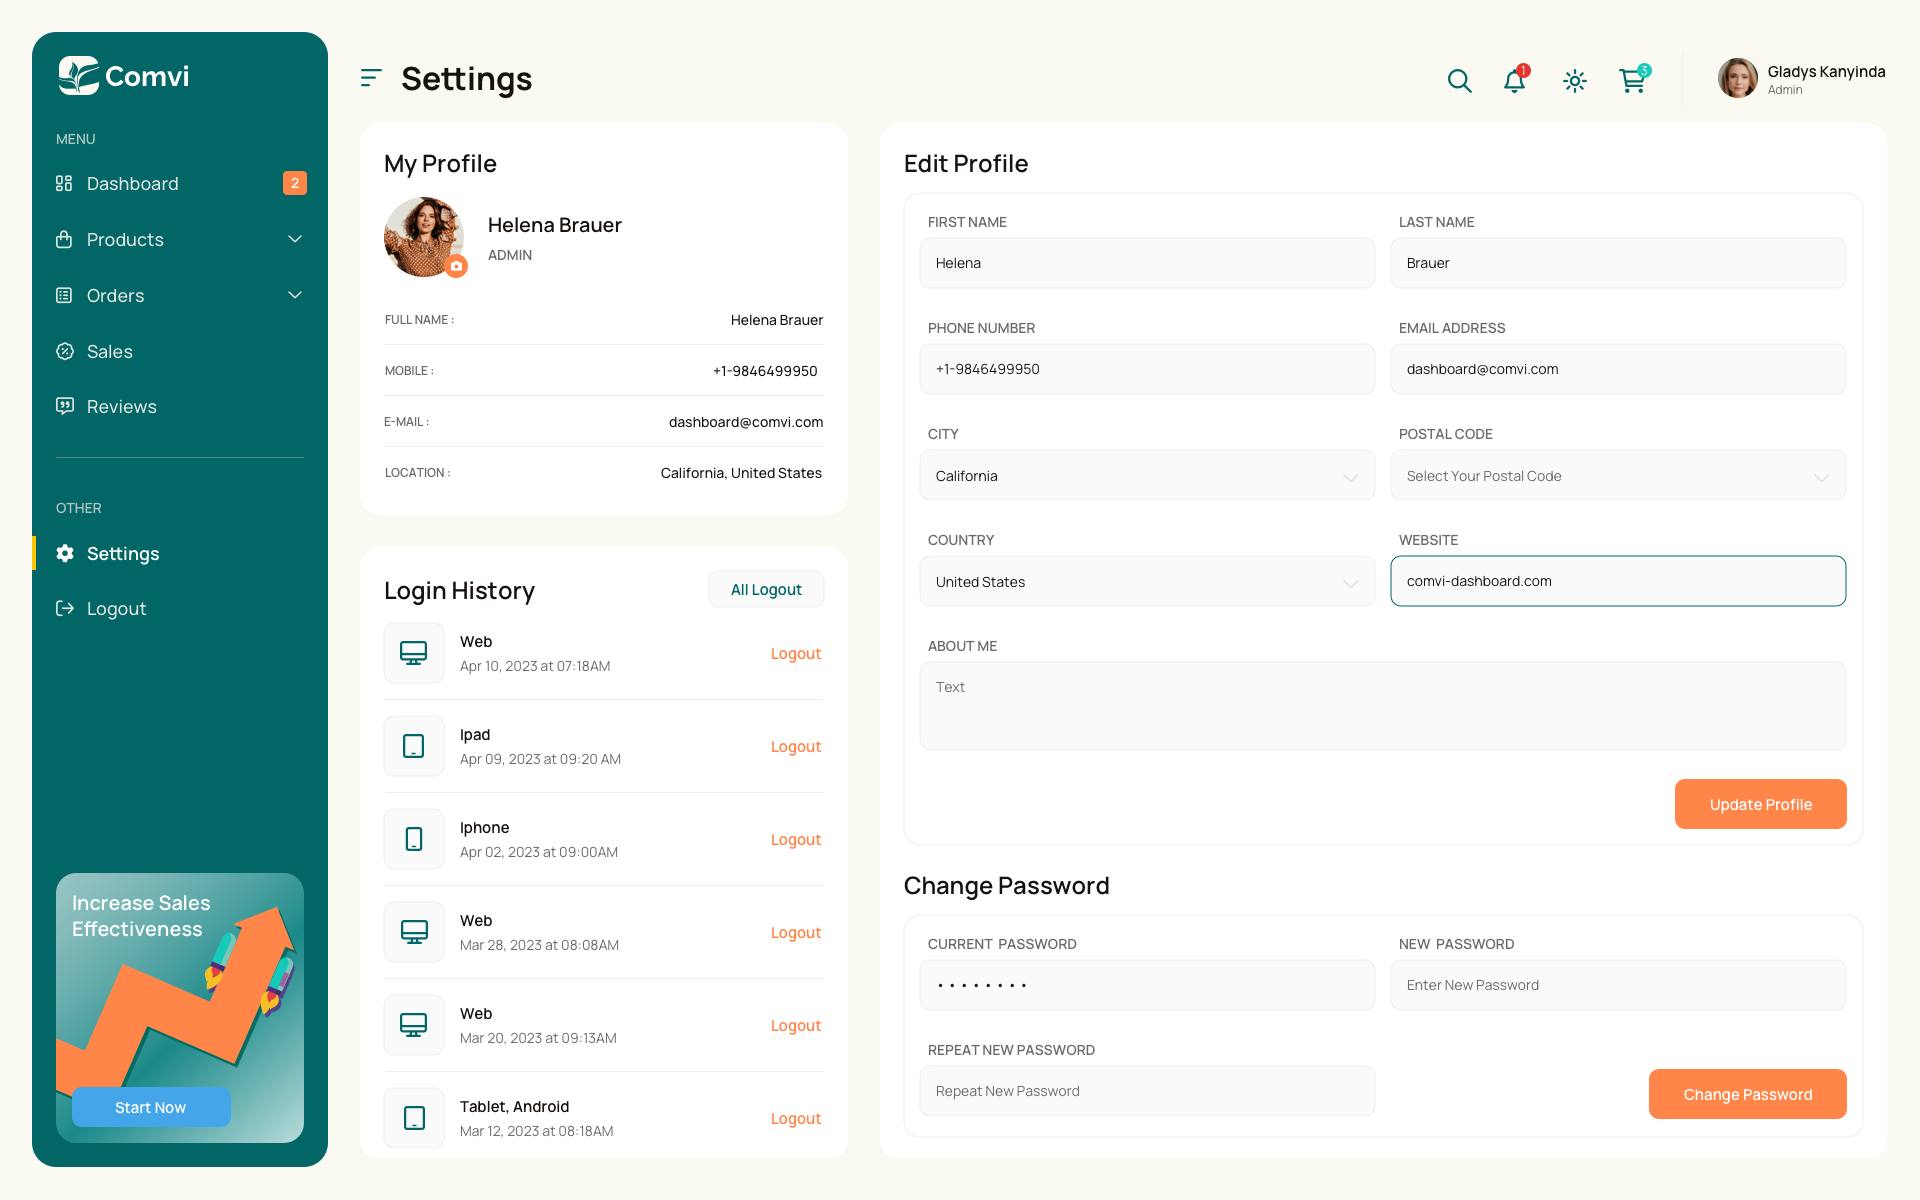The width and height of the screenshot is (1920, 1200).
Task: Click All Logout in Login History
Action: [x=766, y=589]
